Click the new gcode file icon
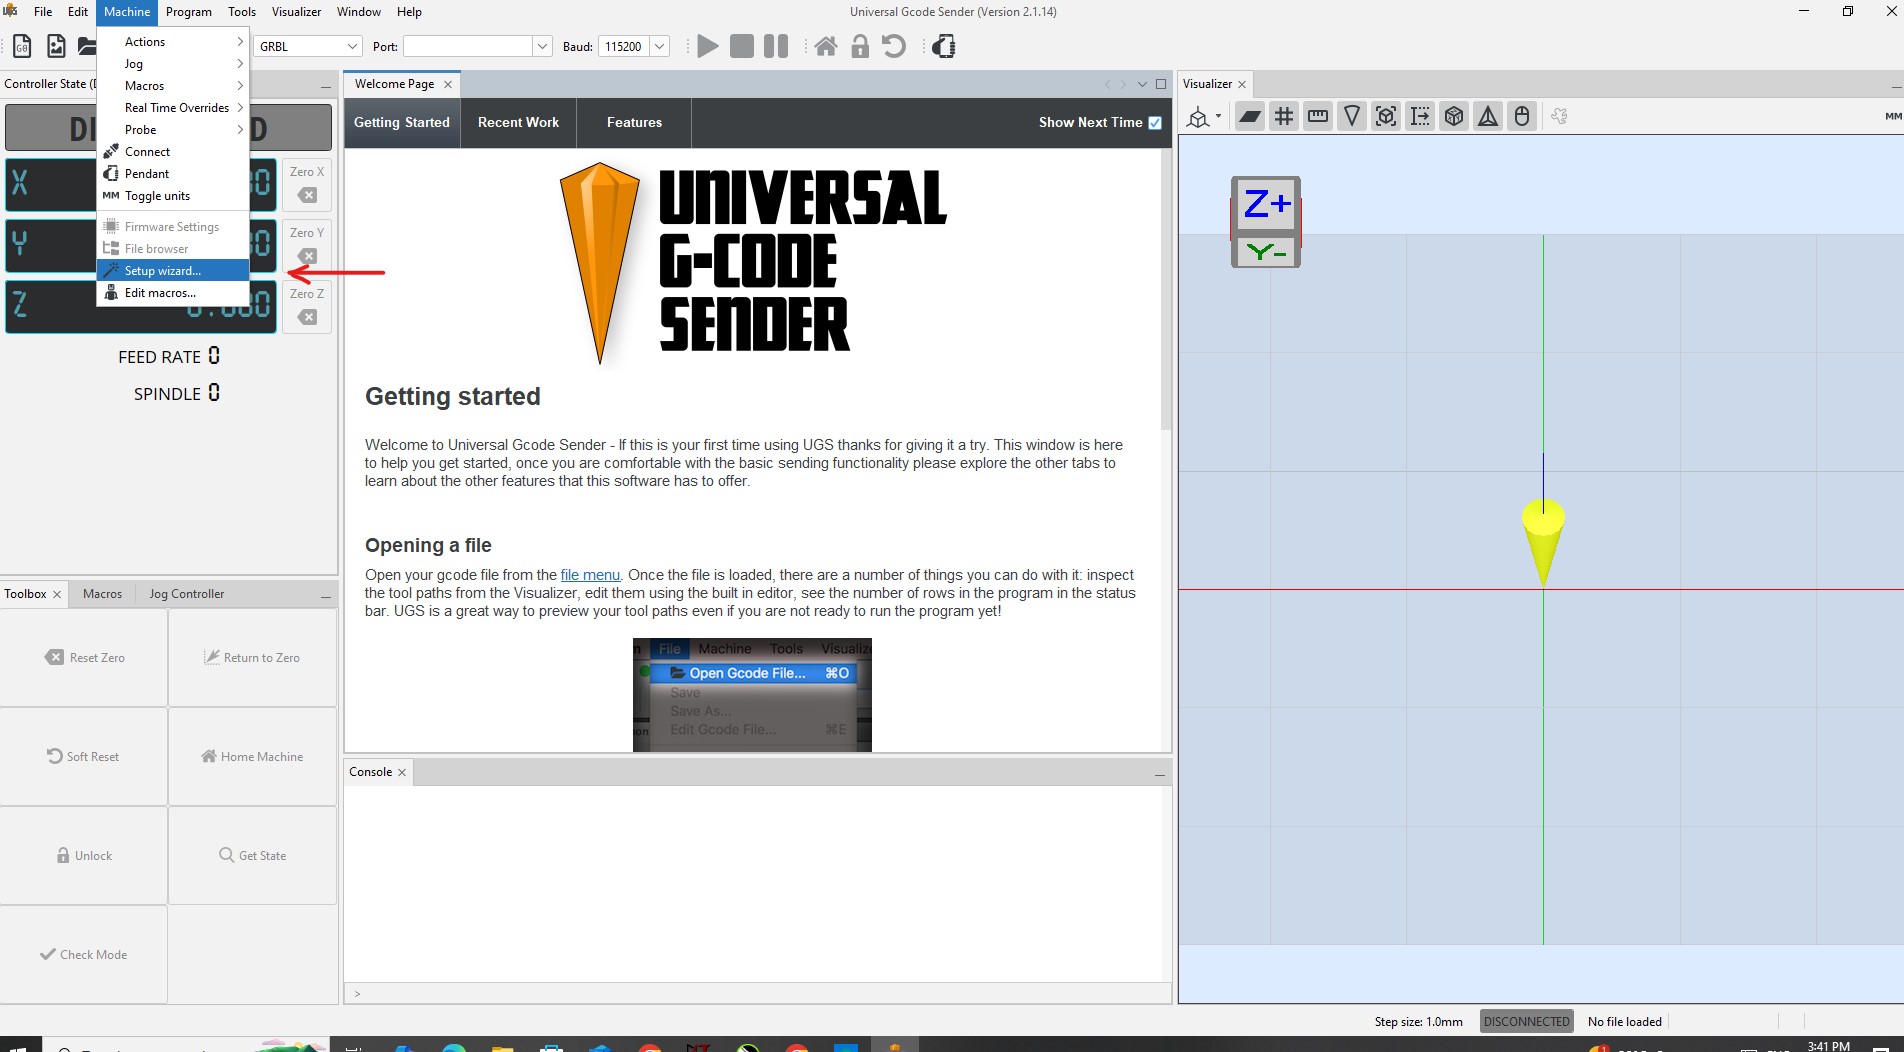Screen dimensions: 1904x1052 point(22,46)
